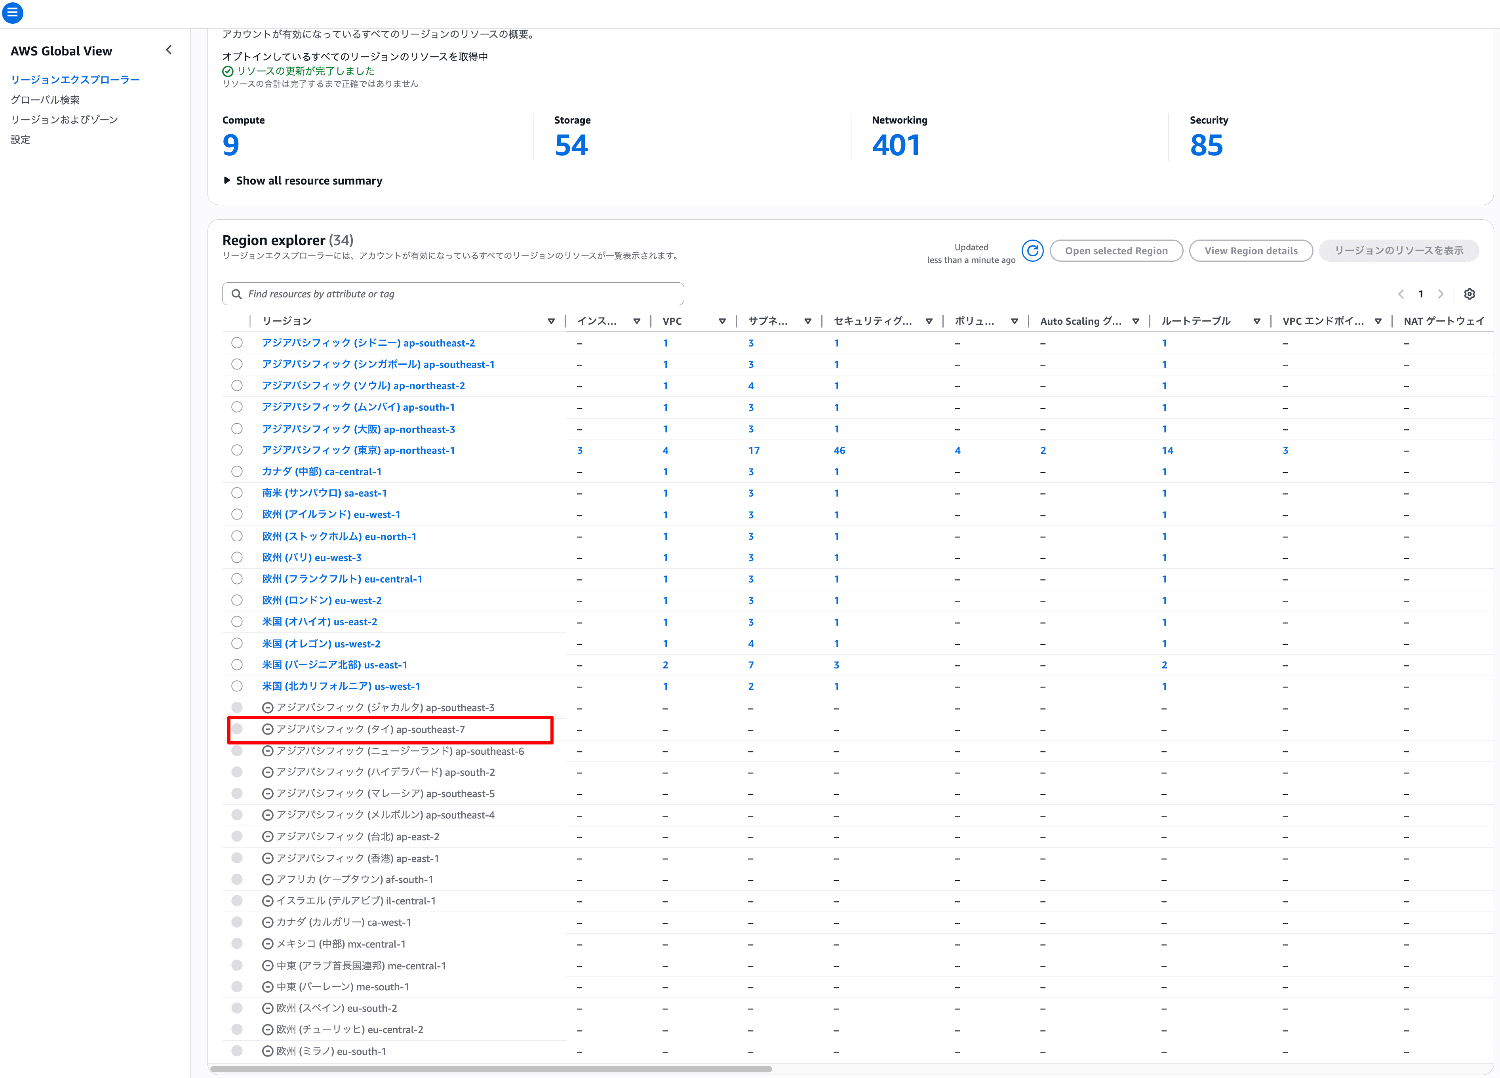The width and height of the screenshot is (1500, 1078).
Task: Click disabled icon beside eu-south-2 Spain
Action: pyautogui.click(x=268, y=1009)
